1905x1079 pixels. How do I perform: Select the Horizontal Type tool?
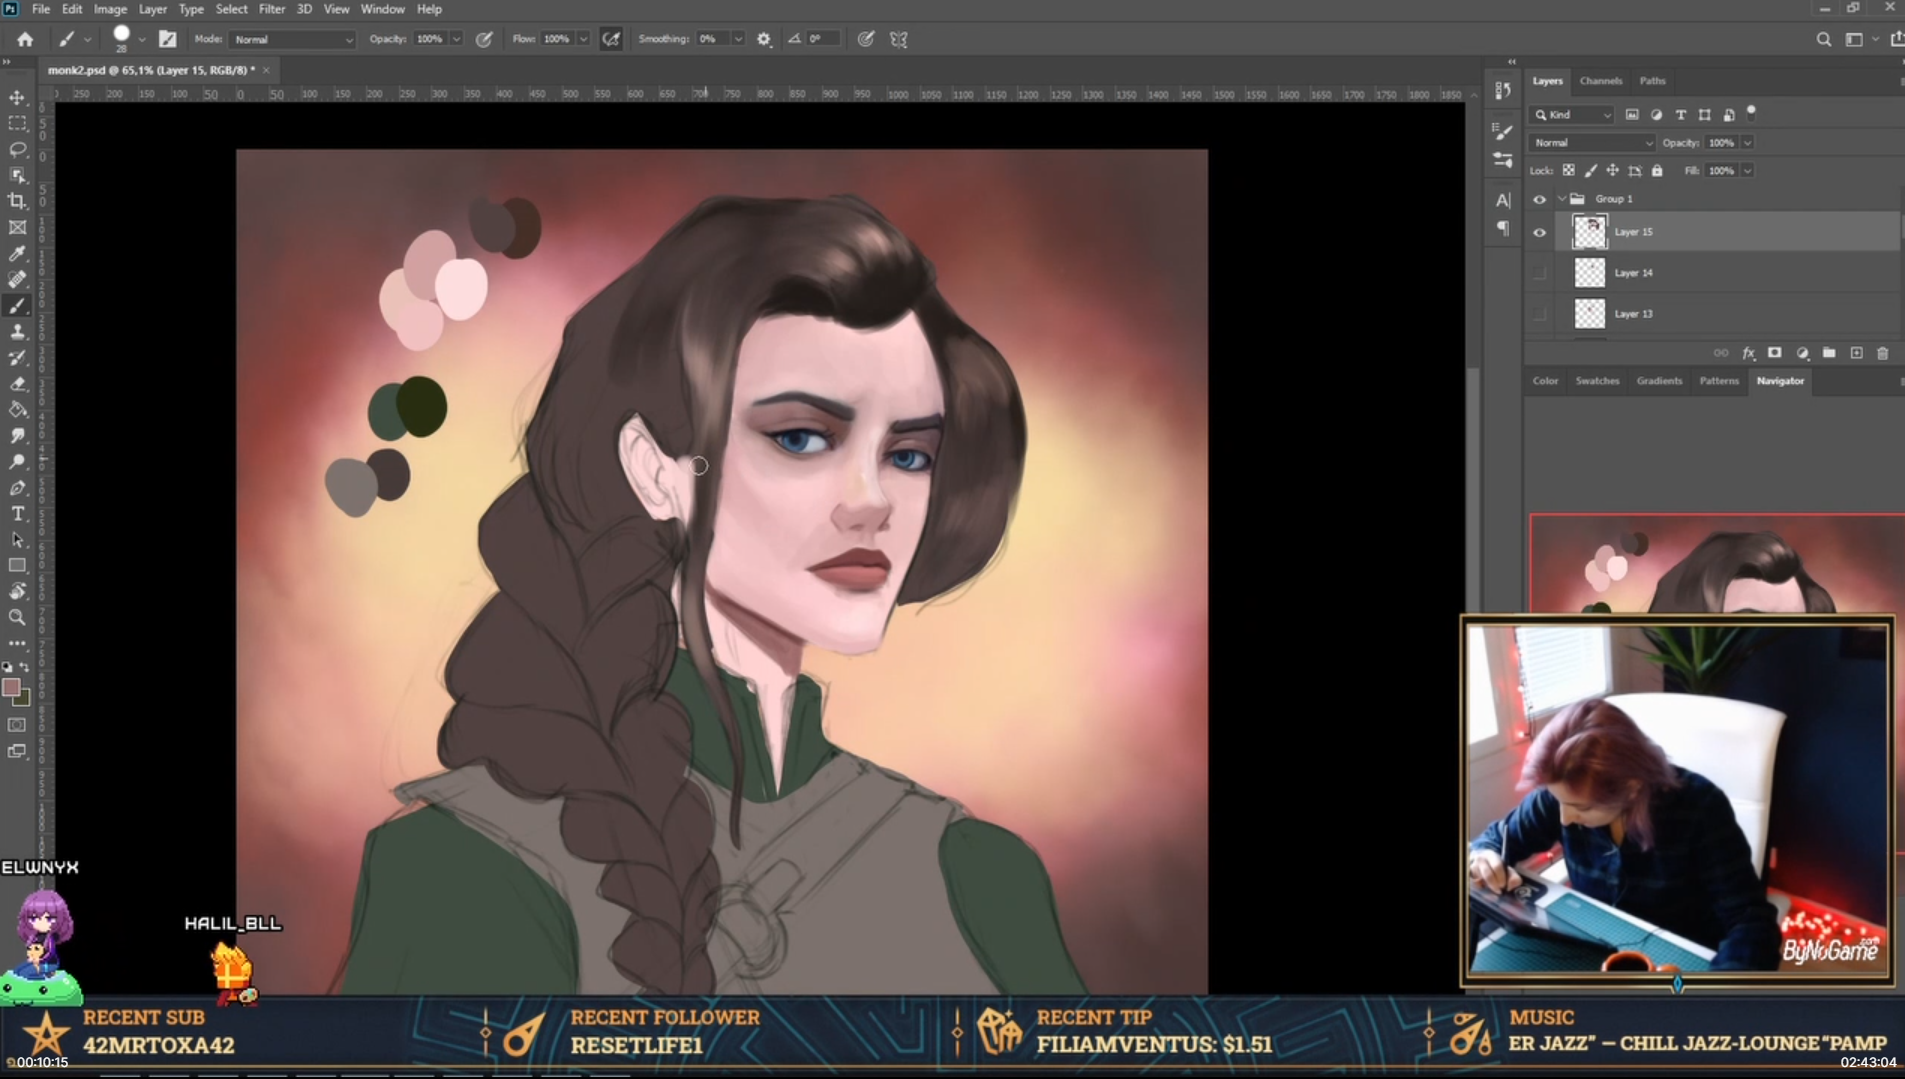click(x=17, y=514)
